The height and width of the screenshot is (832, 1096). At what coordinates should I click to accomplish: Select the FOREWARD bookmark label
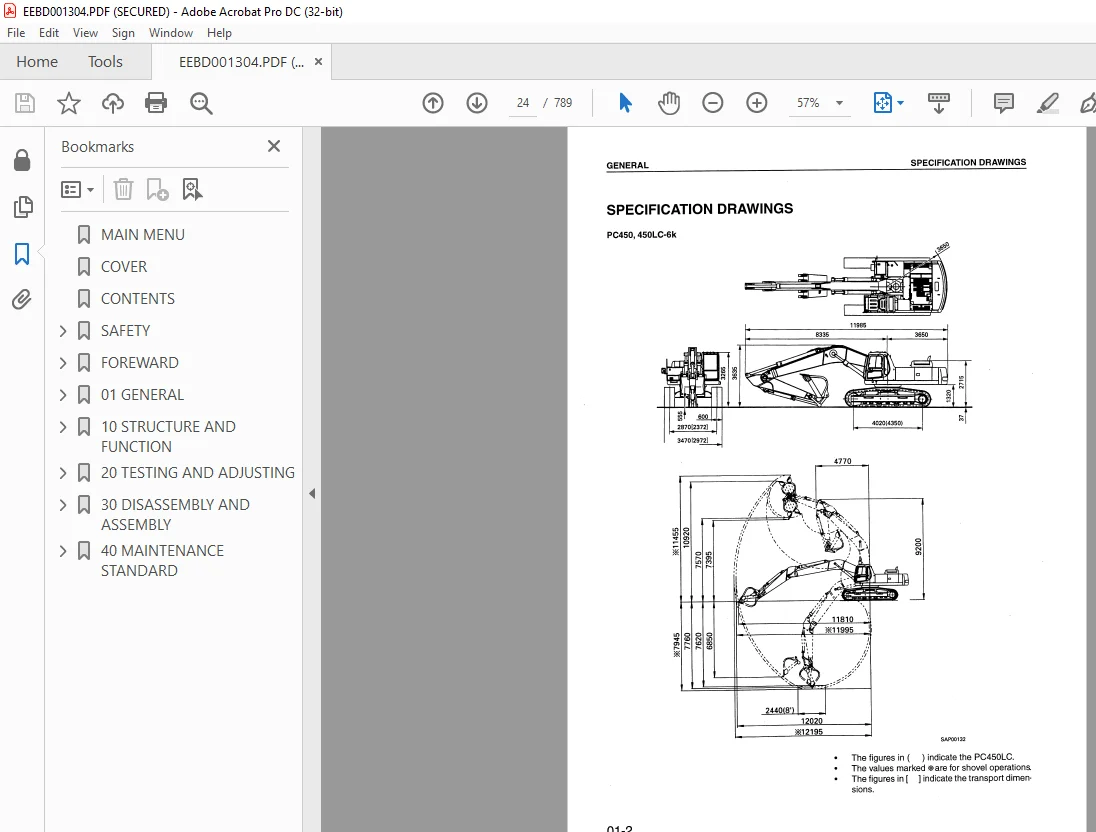pyautogui.click(x=140, y=363)
